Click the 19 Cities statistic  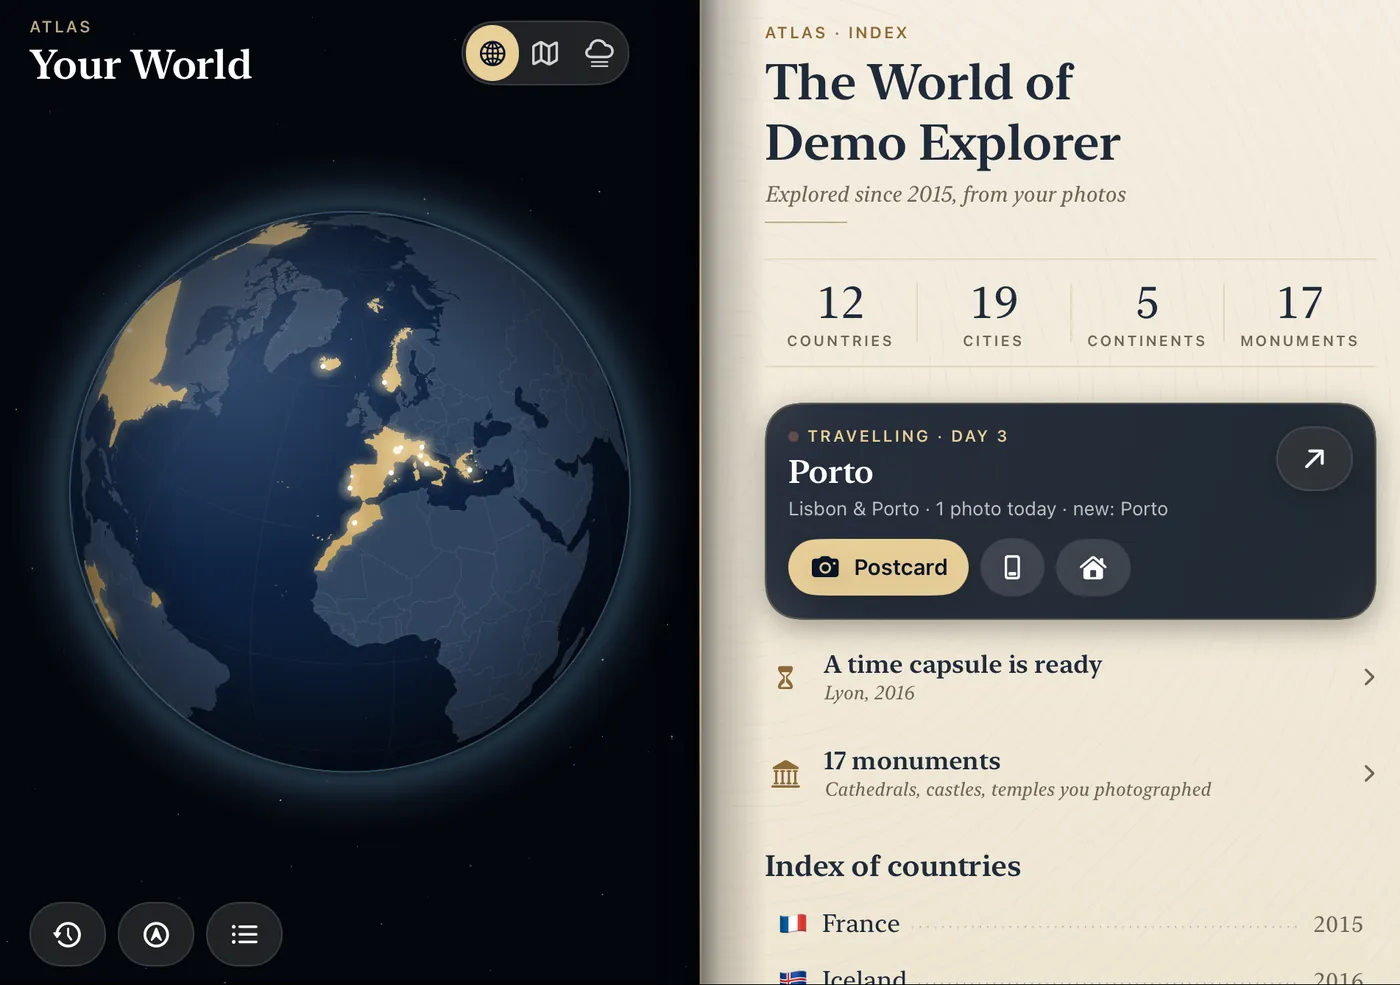coord(993,315)
